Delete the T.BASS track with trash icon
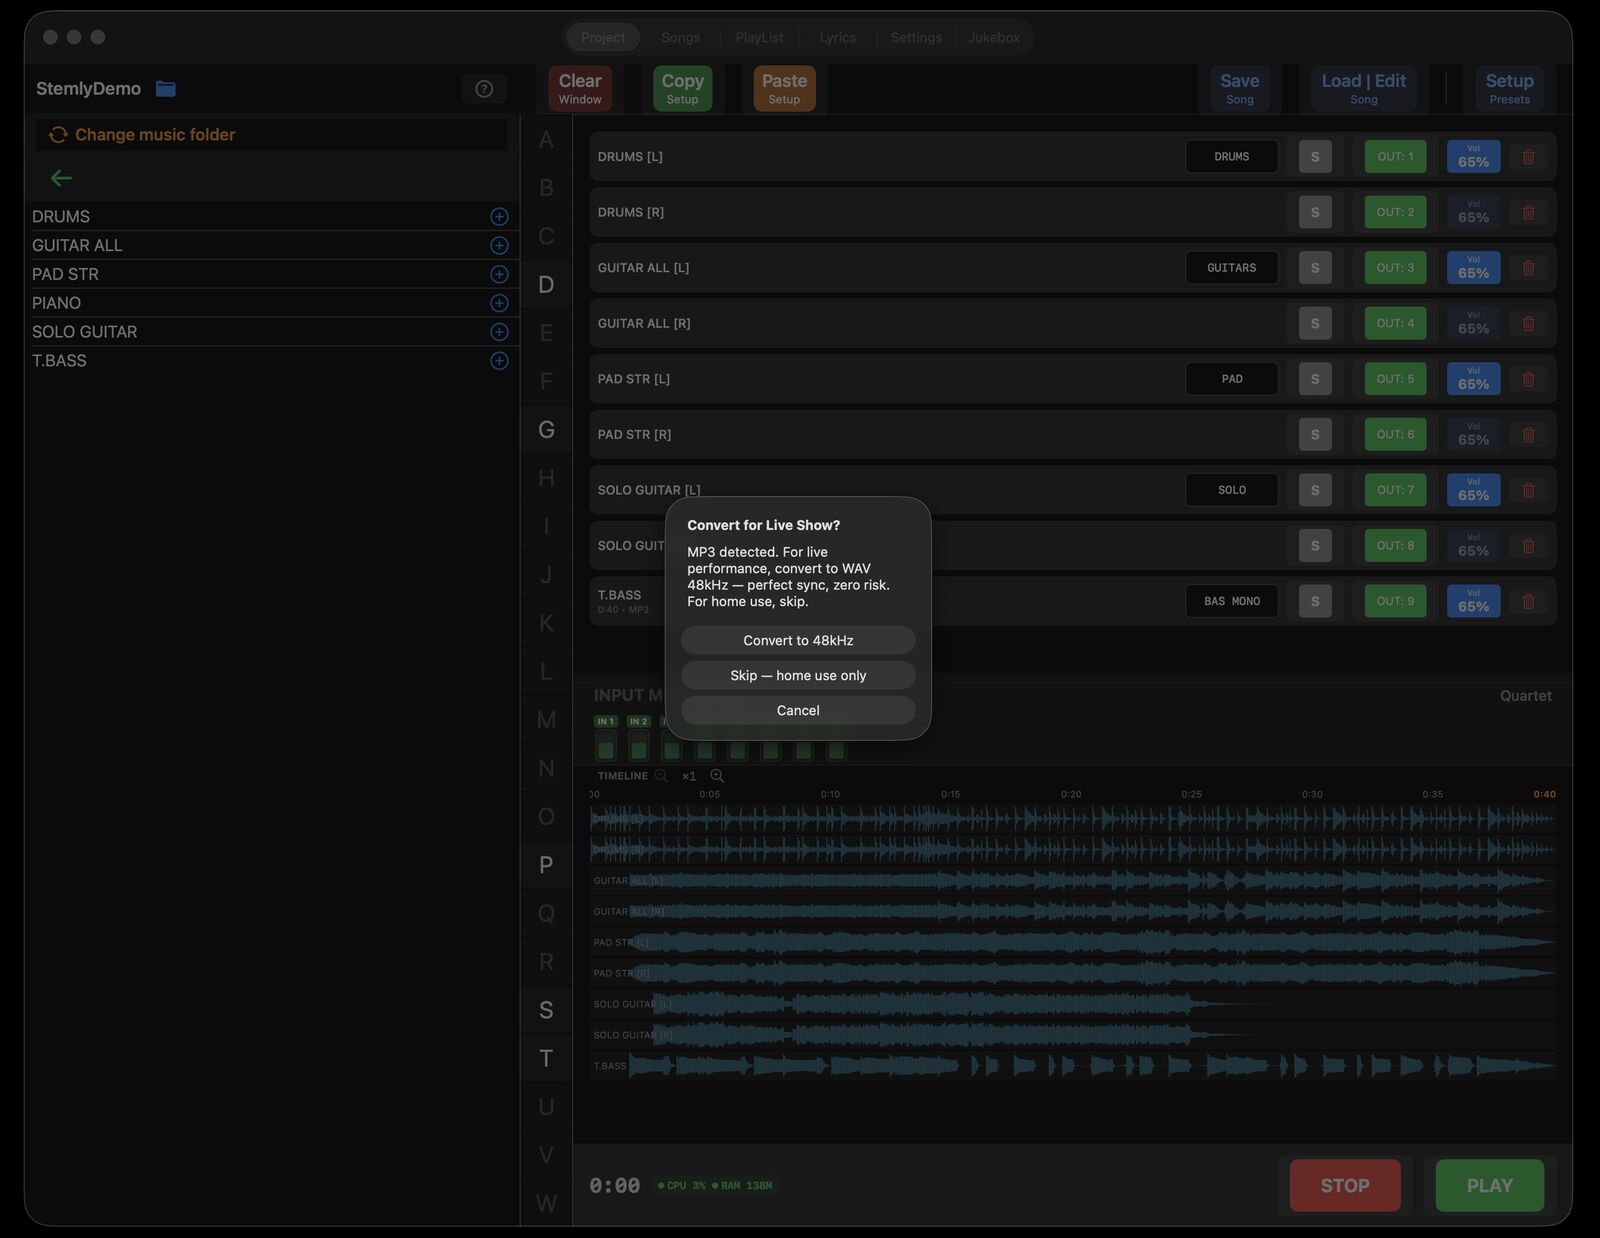1600x1238 pixels. pyautogui.click(x=1528, y=601)
